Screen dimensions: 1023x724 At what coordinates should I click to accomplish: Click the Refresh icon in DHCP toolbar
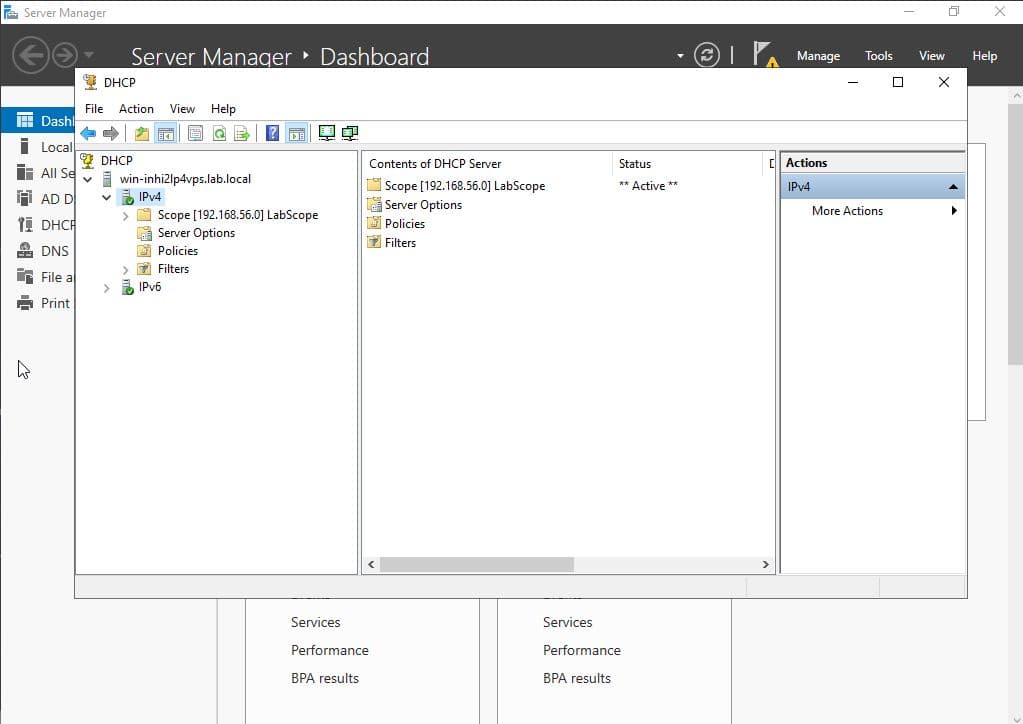218,133
